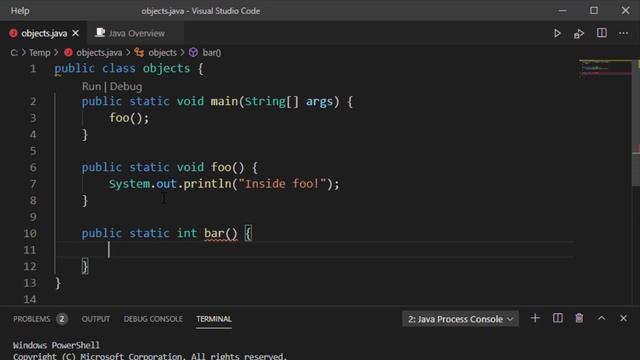Split the editor to the right
640x360 pixels.
[x=602, y=33]
